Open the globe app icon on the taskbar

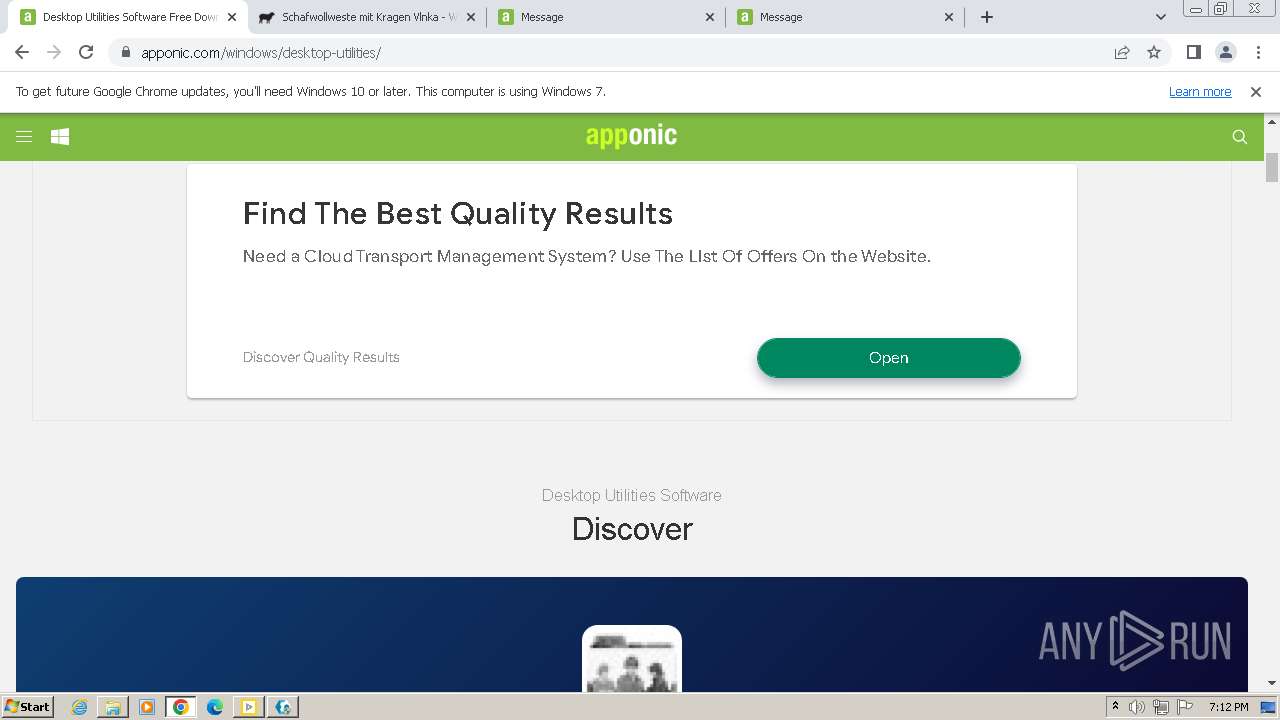click(x=283, y=707)
